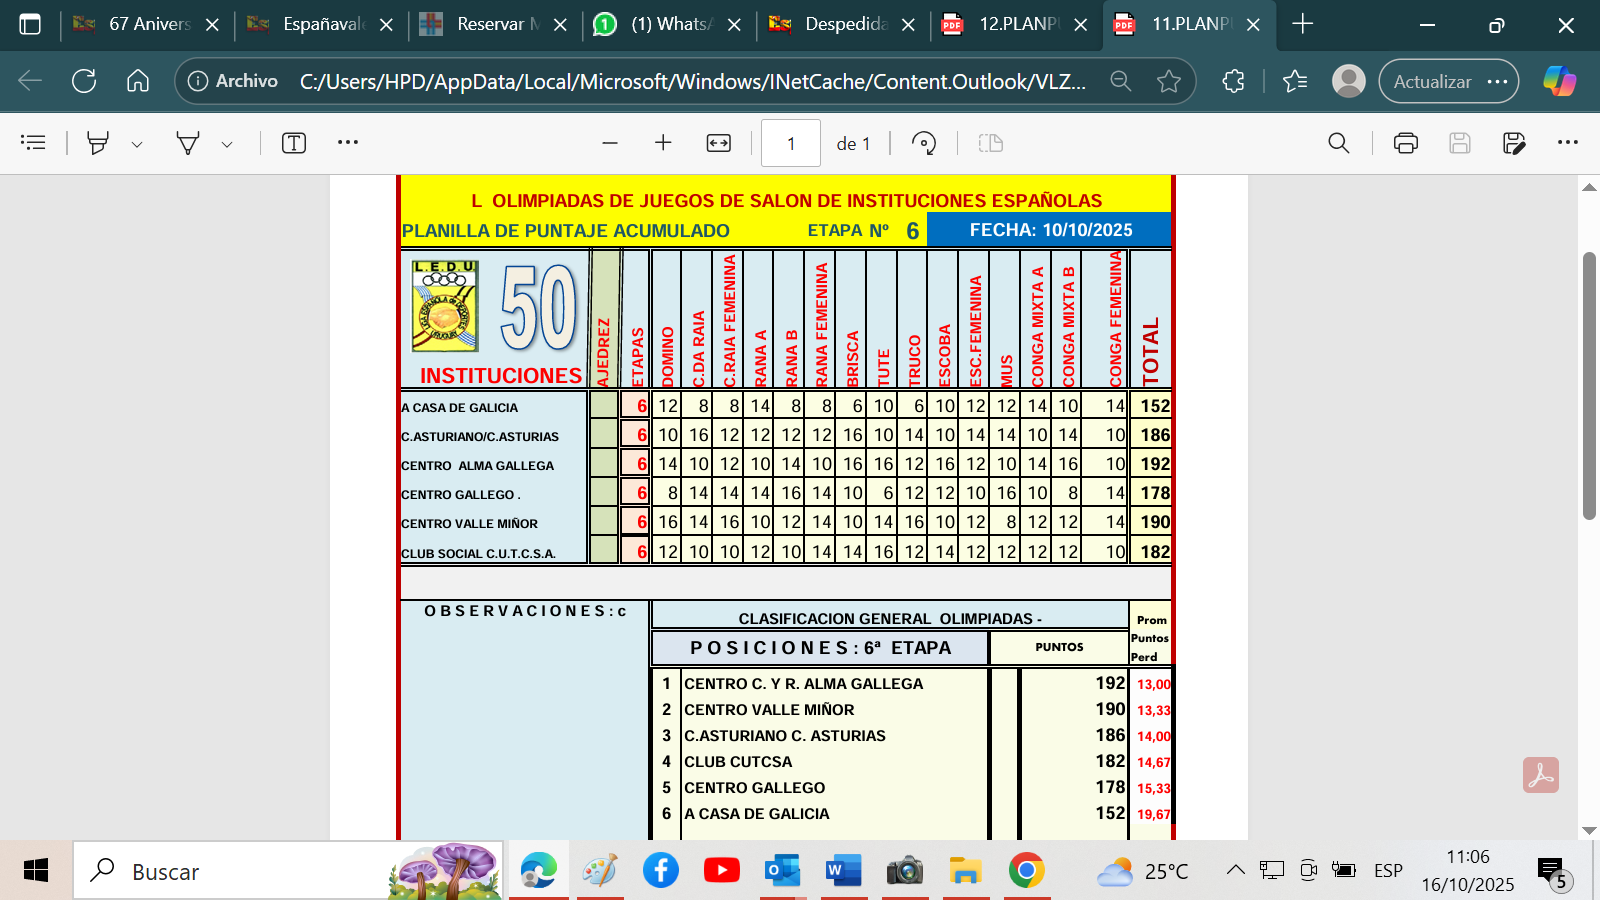Add this page to favorites star

pyautogui.click(x=1168, y=82)
